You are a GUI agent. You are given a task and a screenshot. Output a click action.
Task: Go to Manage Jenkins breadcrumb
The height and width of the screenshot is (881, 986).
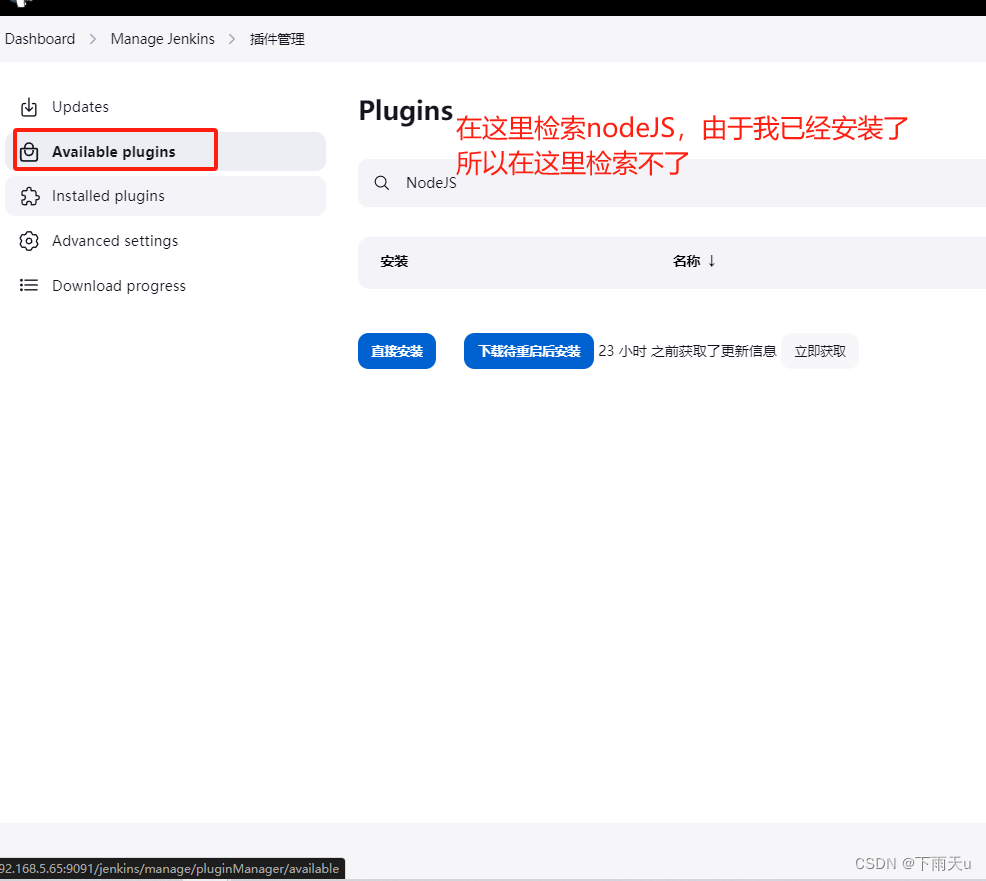click(x=162, y=39)
